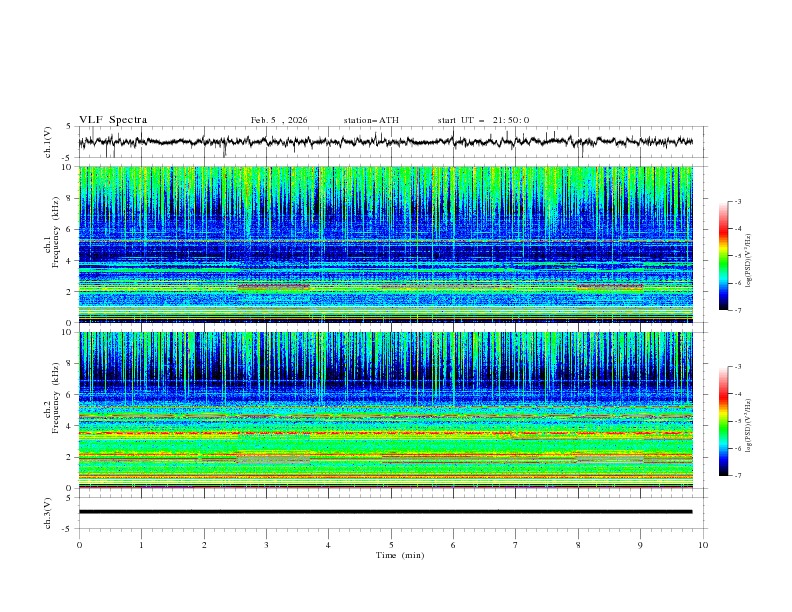Click inside the ch.1 frequency spectrogram
This screenshot has height=612, width=792.
[386, 244]
